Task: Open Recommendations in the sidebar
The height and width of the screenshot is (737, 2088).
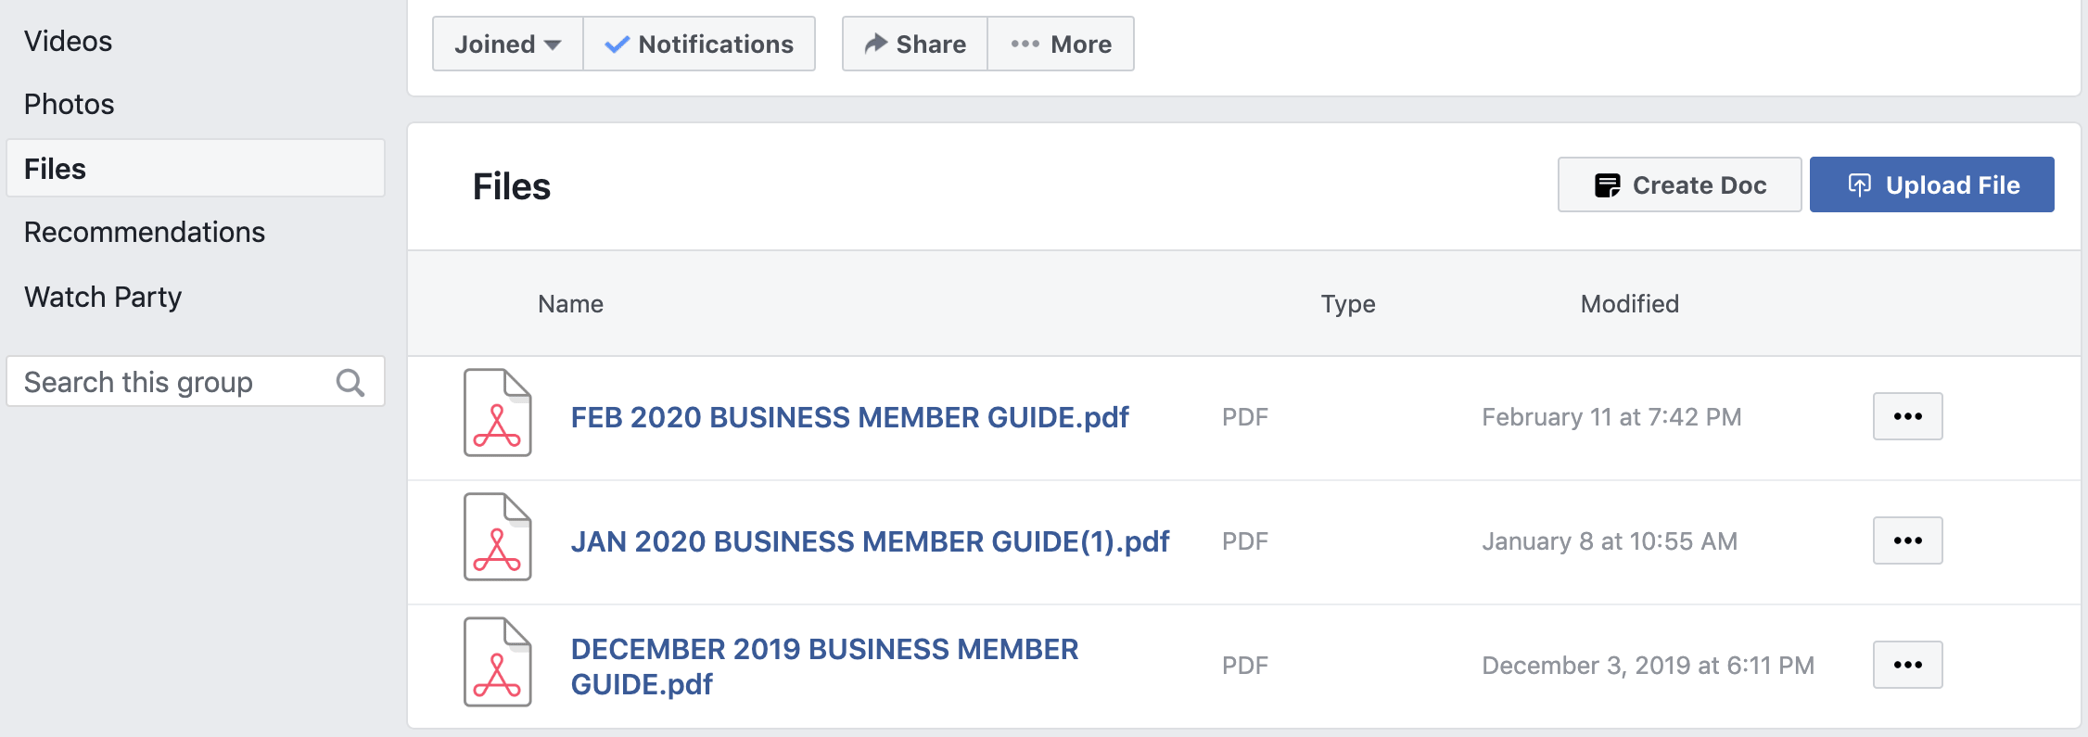Action: (144, 232)
